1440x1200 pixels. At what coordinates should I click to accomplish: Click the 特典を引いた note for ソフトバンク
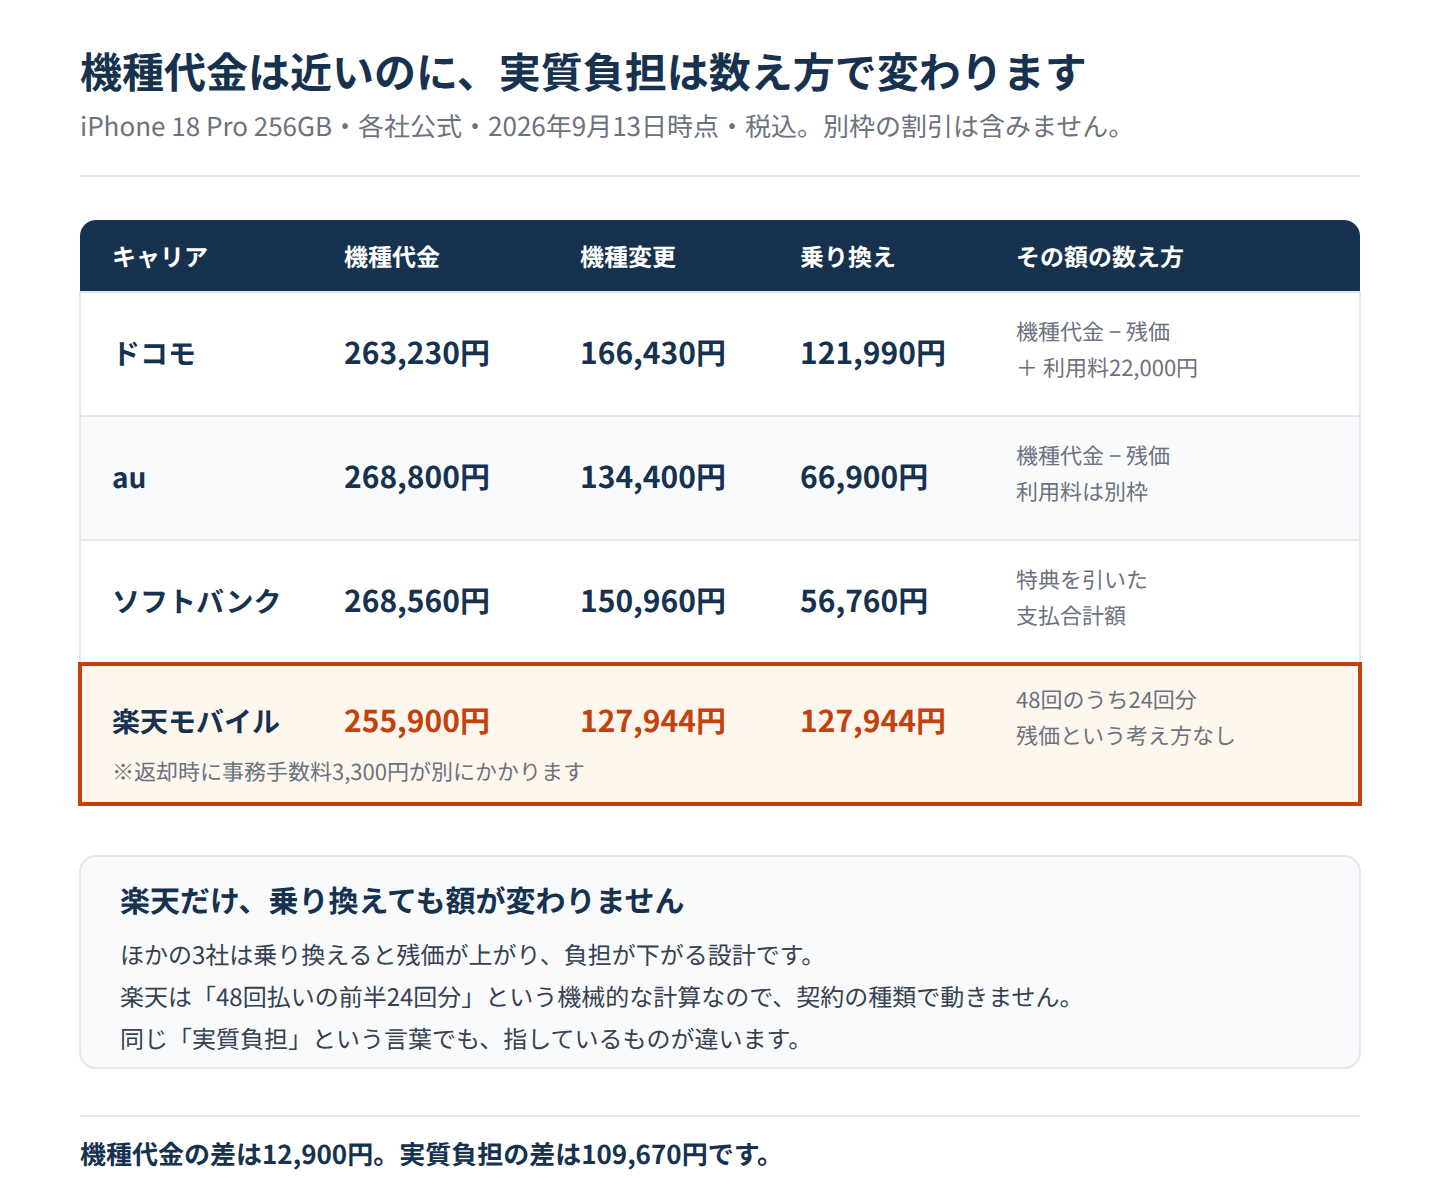pyautogui.click(x=1082, y=580)
